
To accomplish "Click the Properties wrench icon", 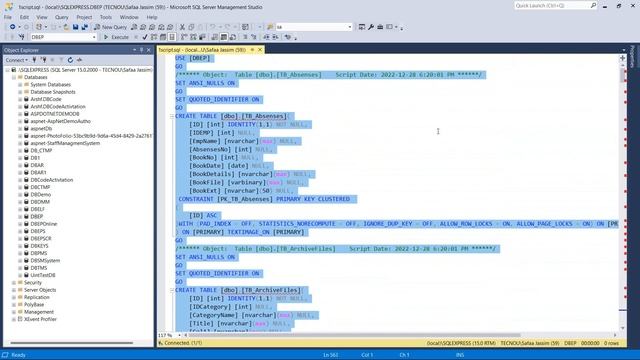I will coord(371,27).
